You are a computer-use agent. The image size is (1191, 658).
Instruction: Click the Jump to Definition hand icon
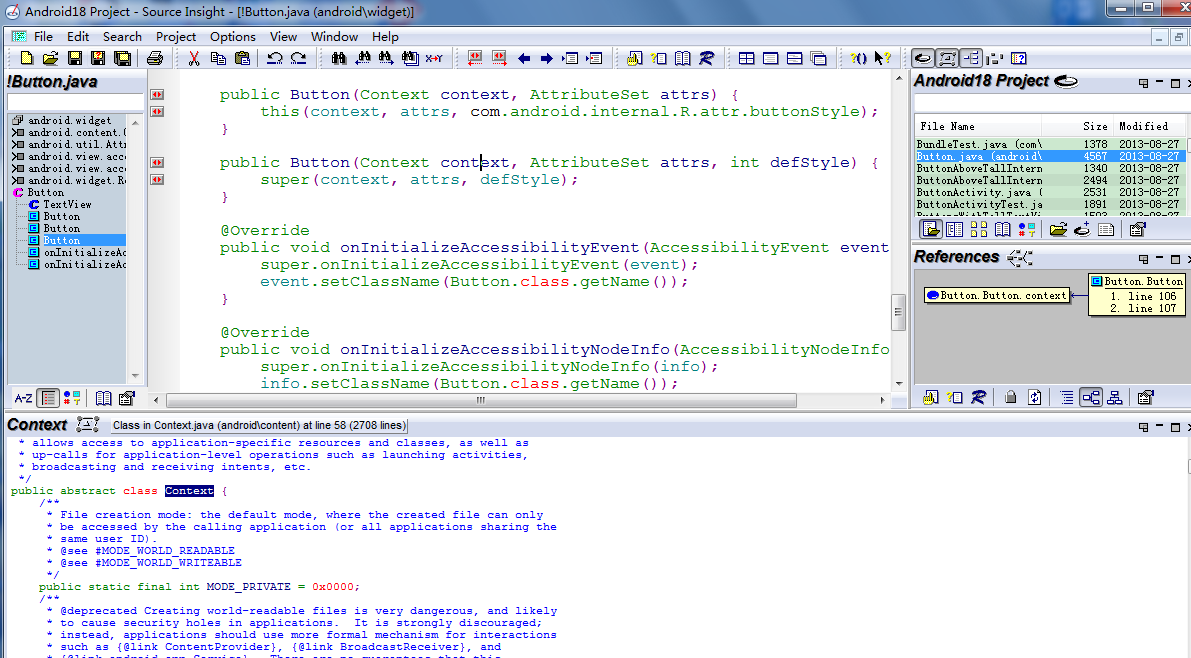(634, 59)
